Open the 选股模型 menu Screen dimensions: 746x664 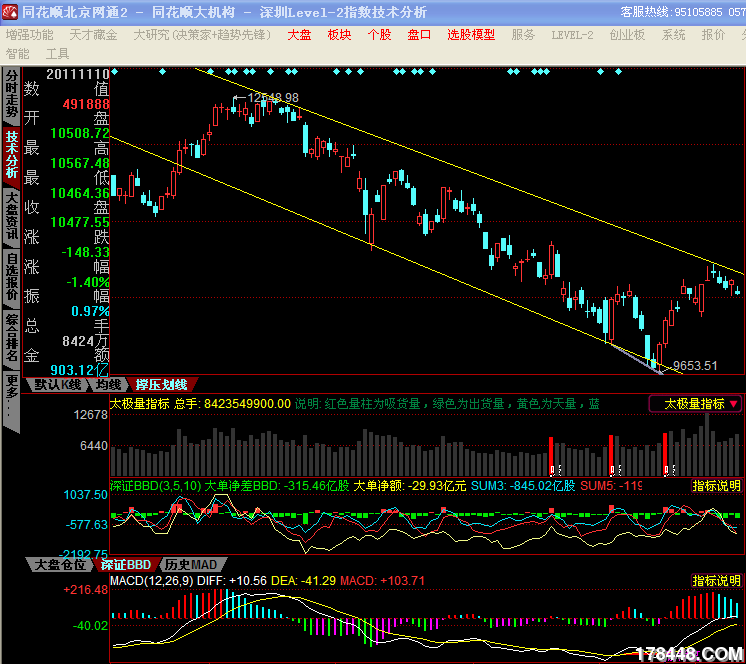point(471,35)
